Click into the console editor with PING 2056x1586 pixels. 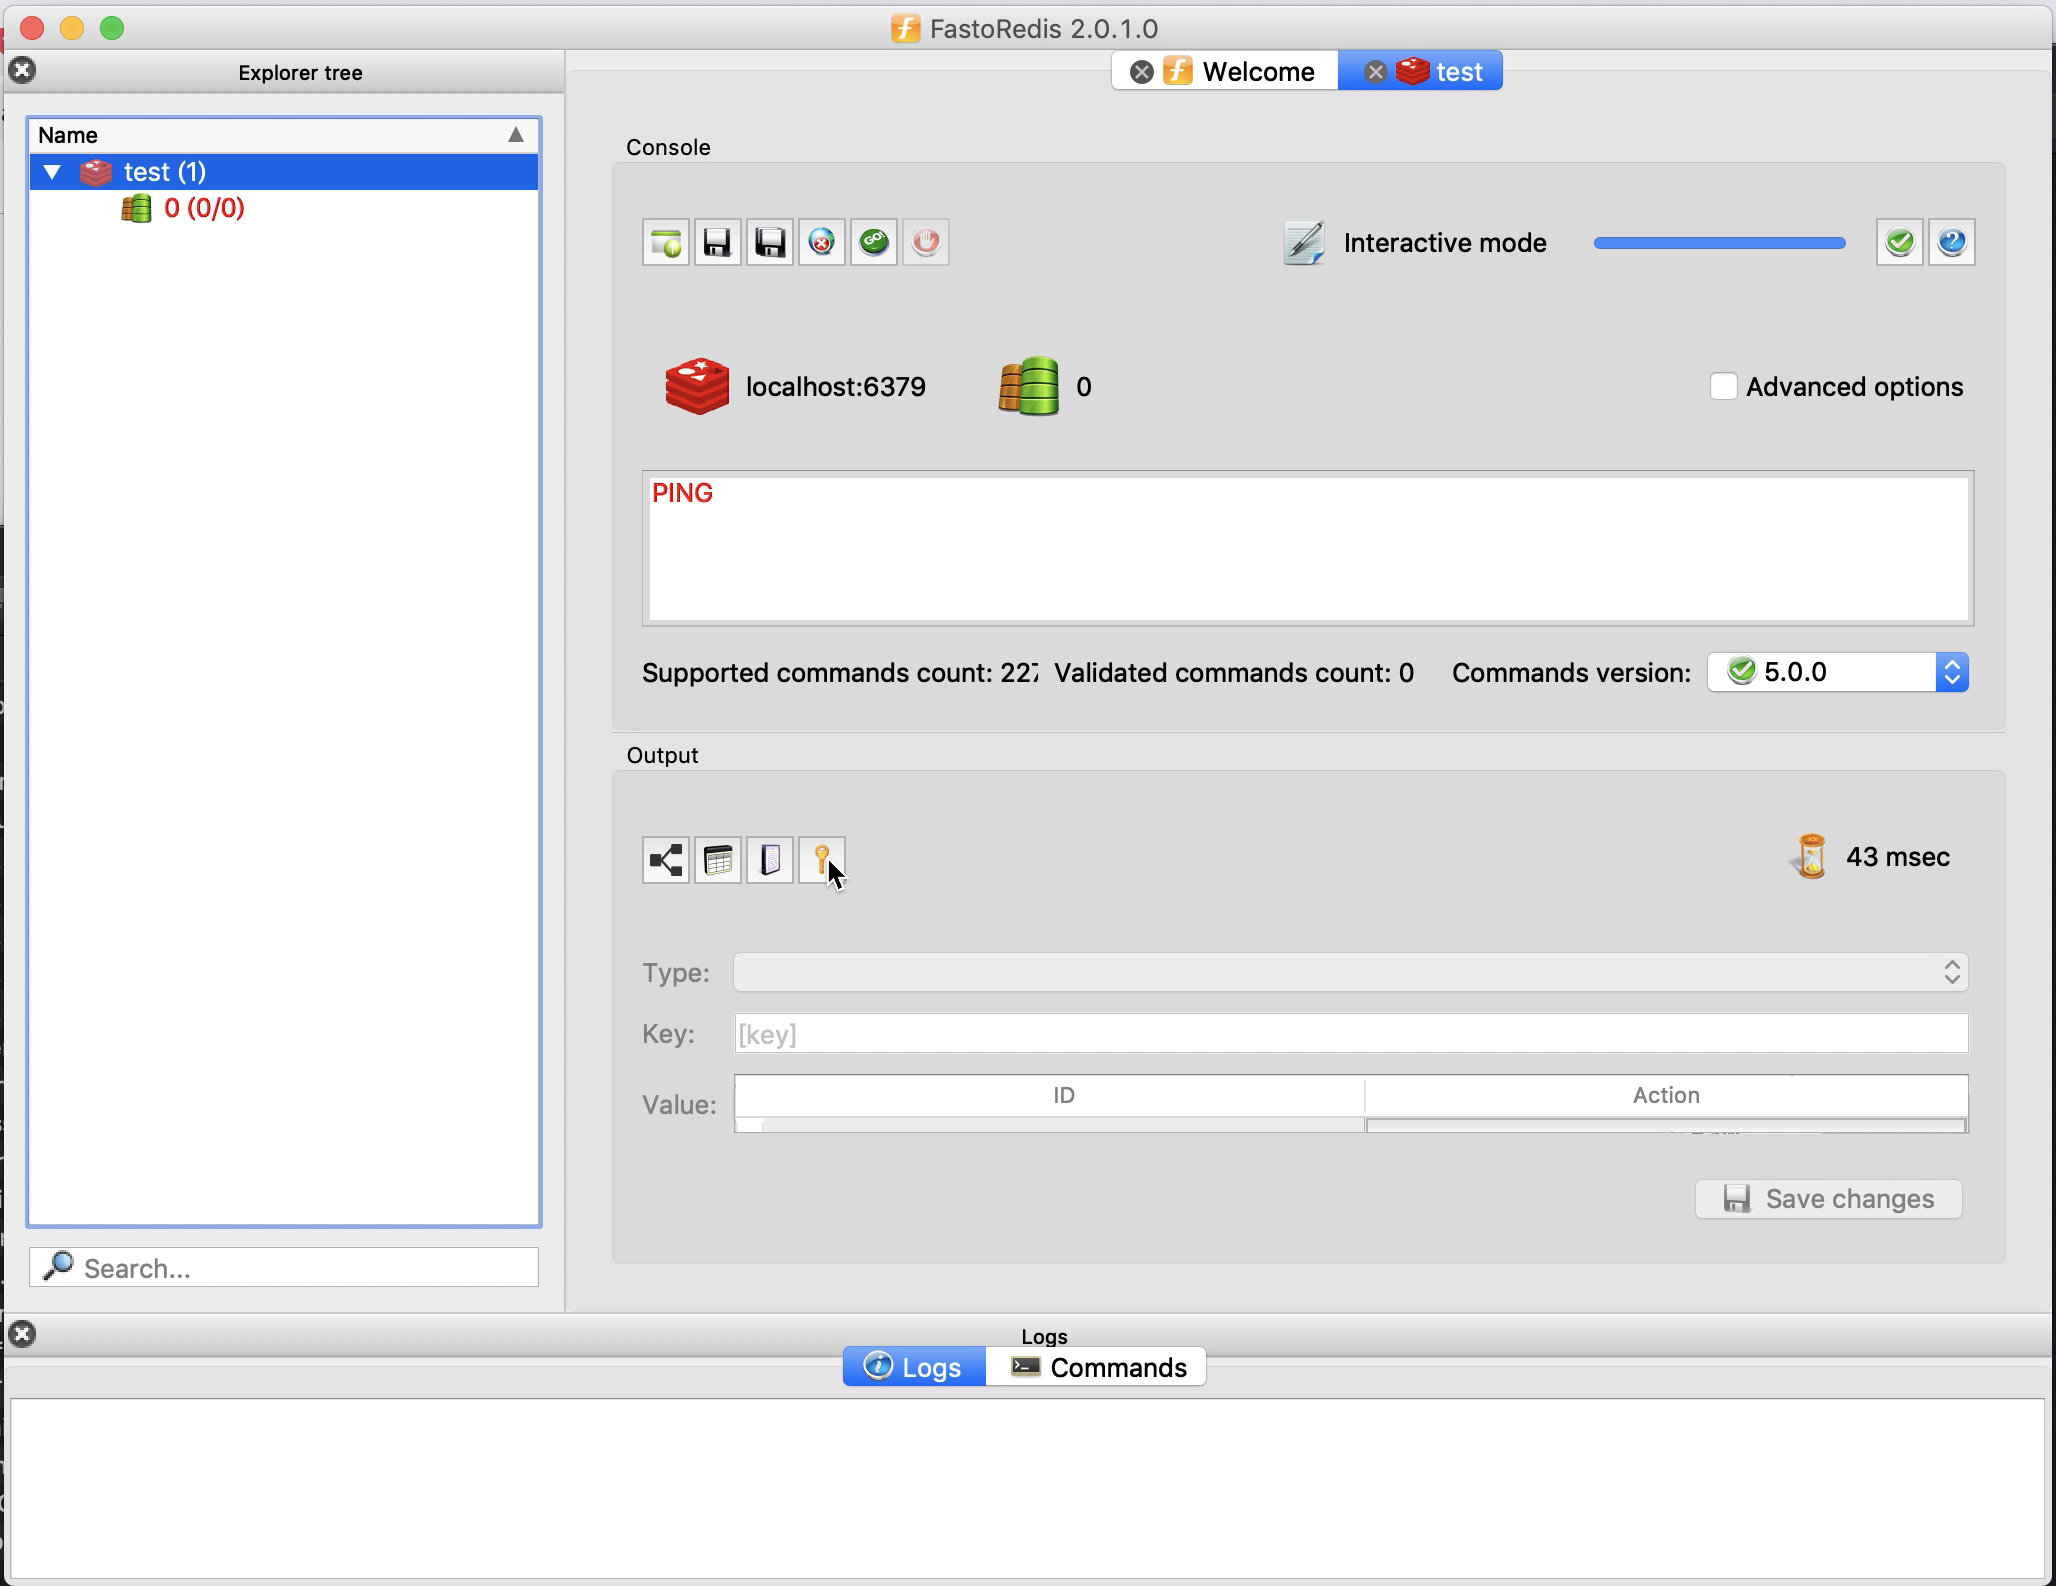tap(1308, 548)
